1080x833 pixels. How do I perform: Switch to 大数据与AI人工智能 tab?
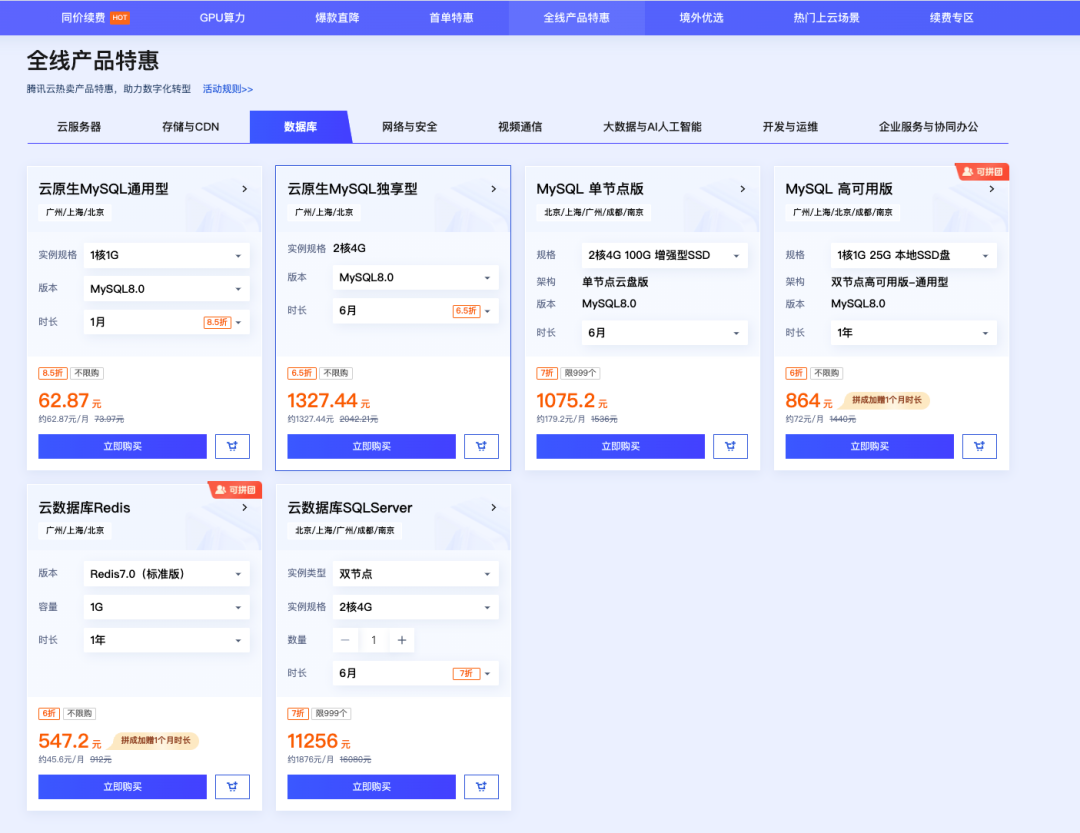point(652,127)
